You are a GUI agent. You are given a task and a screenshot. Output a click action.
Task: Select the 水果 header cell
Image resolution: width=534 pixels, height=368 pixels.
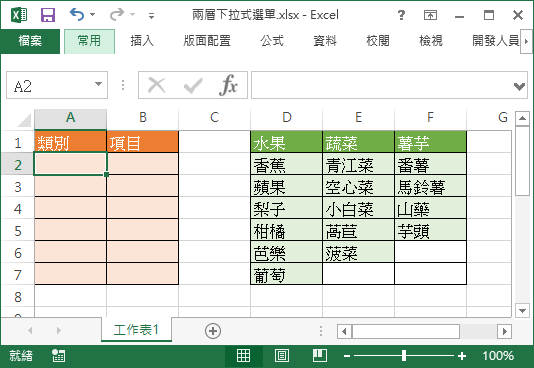click(287, 142)
